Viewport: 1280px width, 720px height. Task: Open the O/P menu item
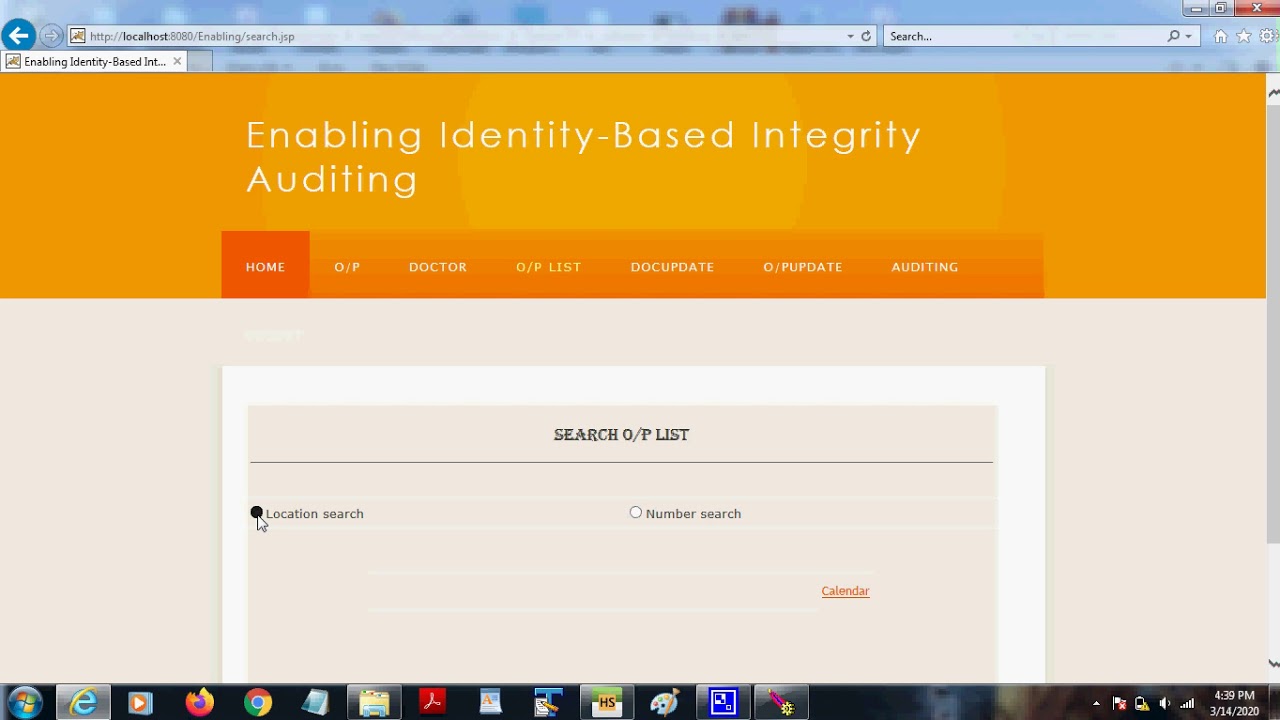347,267
